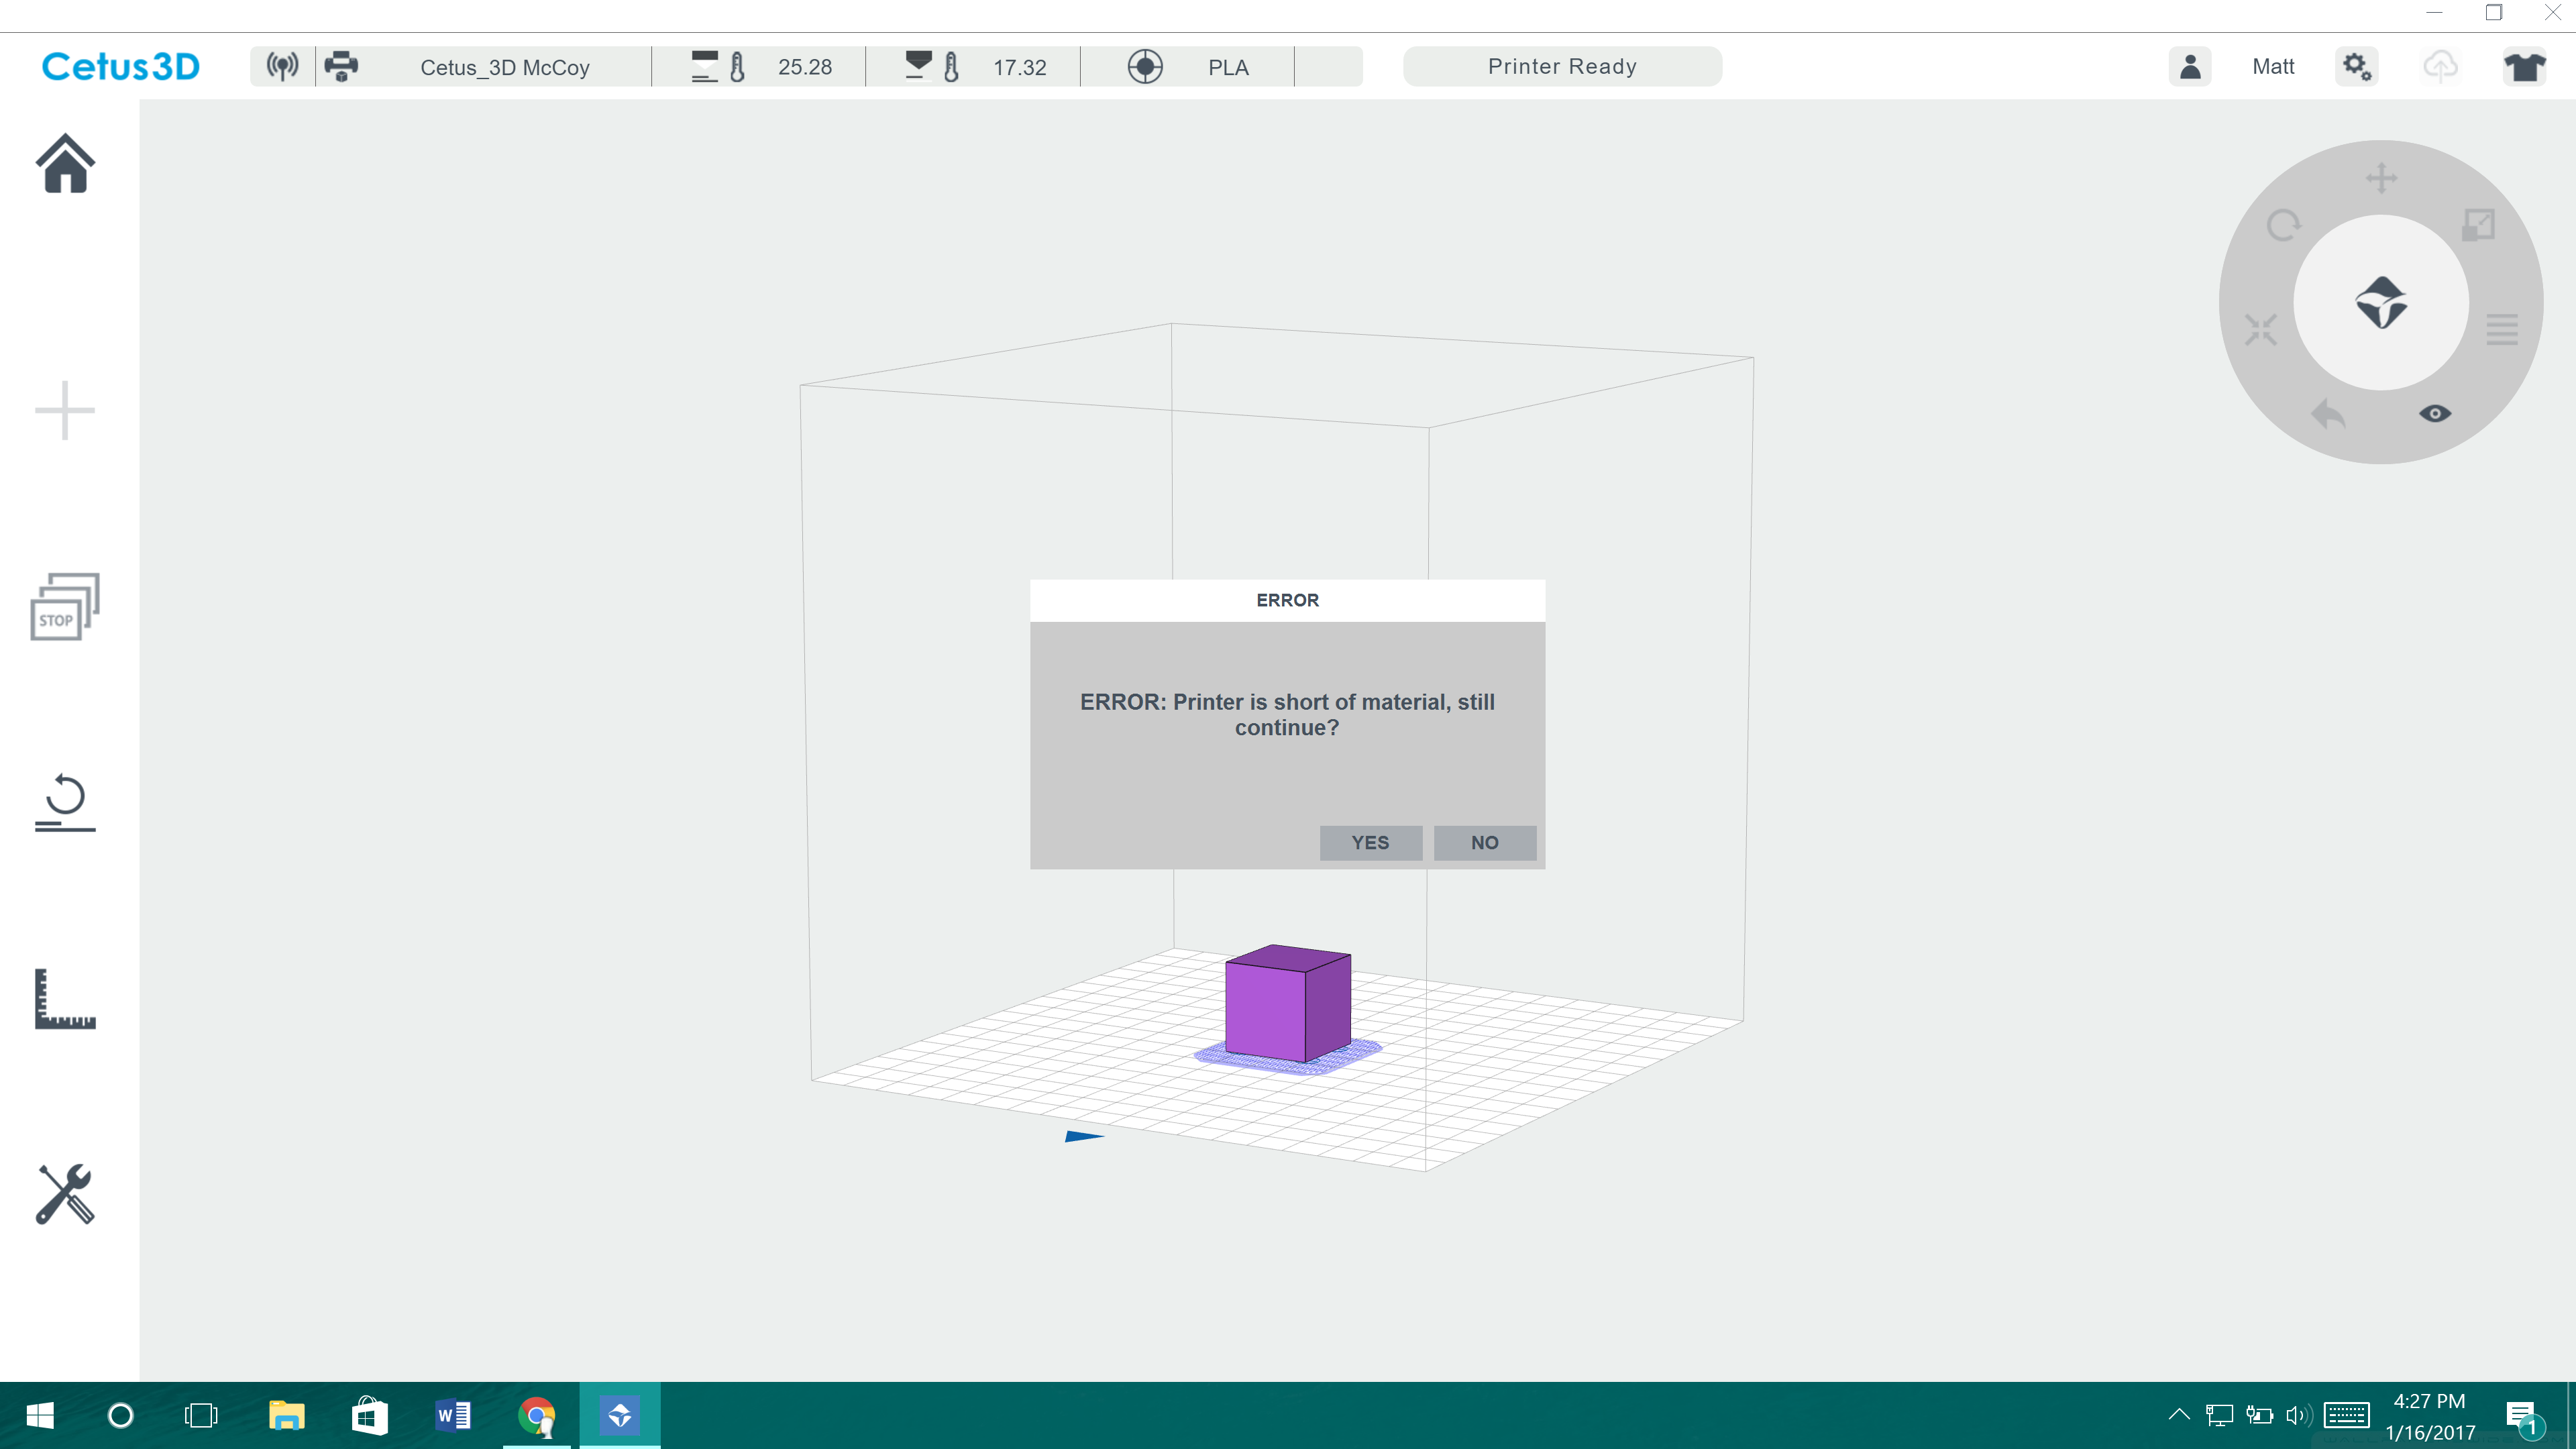Viewport: 2576px width, 1449px height.
Task: Open the Cetus_3D McCoy printer selector
Action: pos(504,67)
